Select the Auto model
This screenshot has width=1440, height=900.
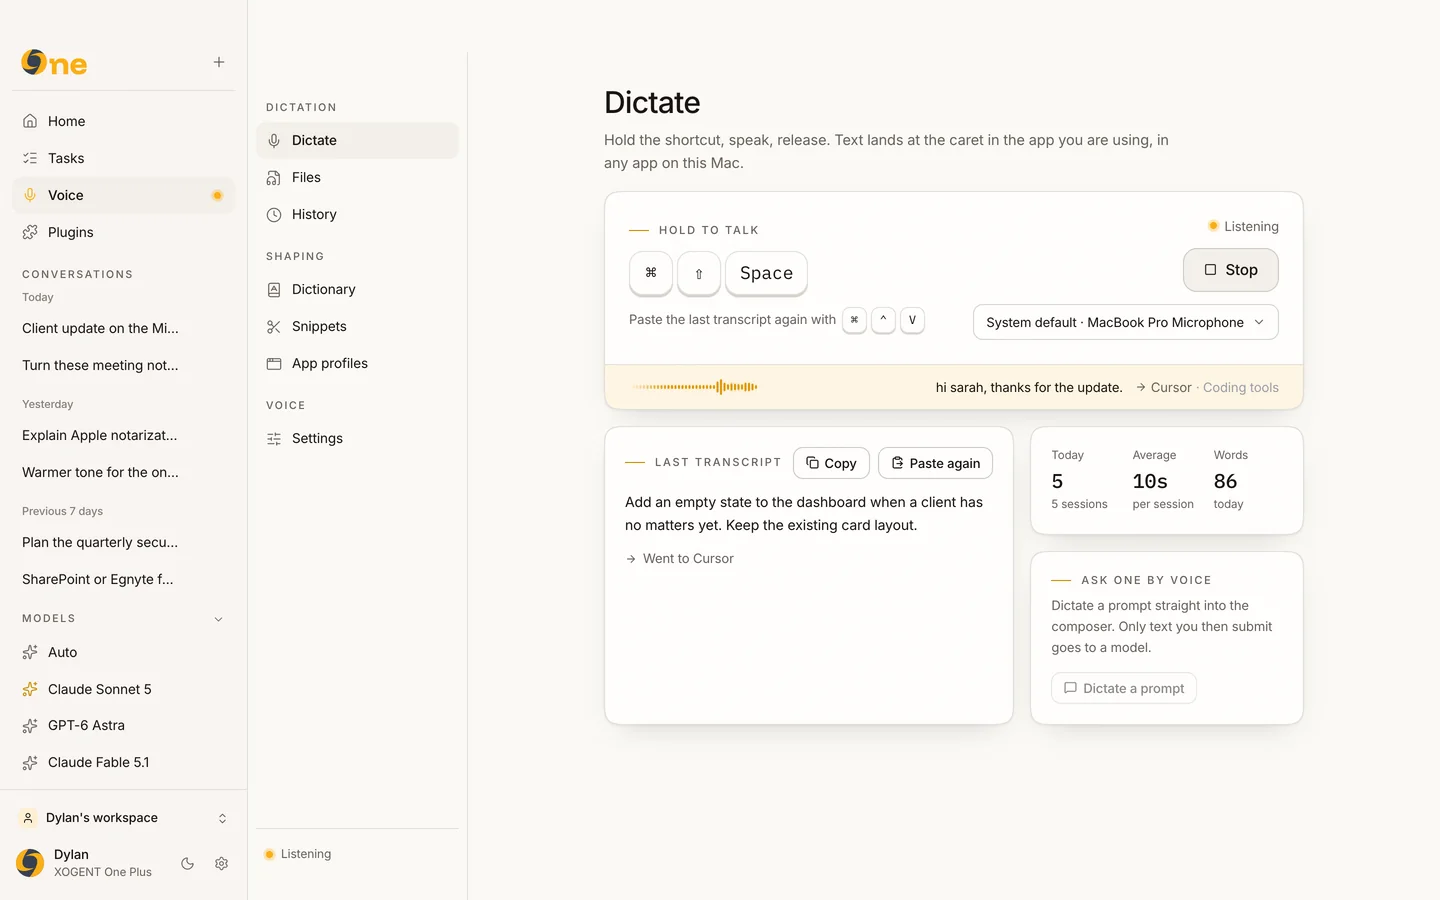(x=124, y=652)
